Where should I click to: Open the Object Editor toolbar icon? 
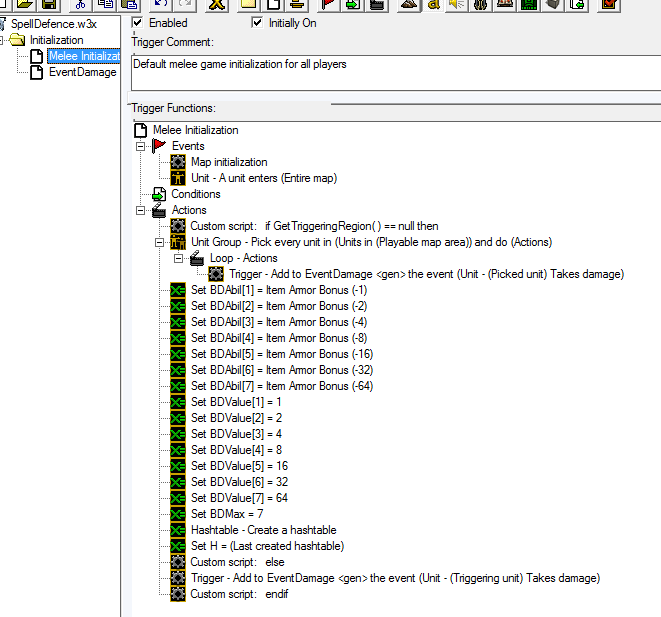481,4
